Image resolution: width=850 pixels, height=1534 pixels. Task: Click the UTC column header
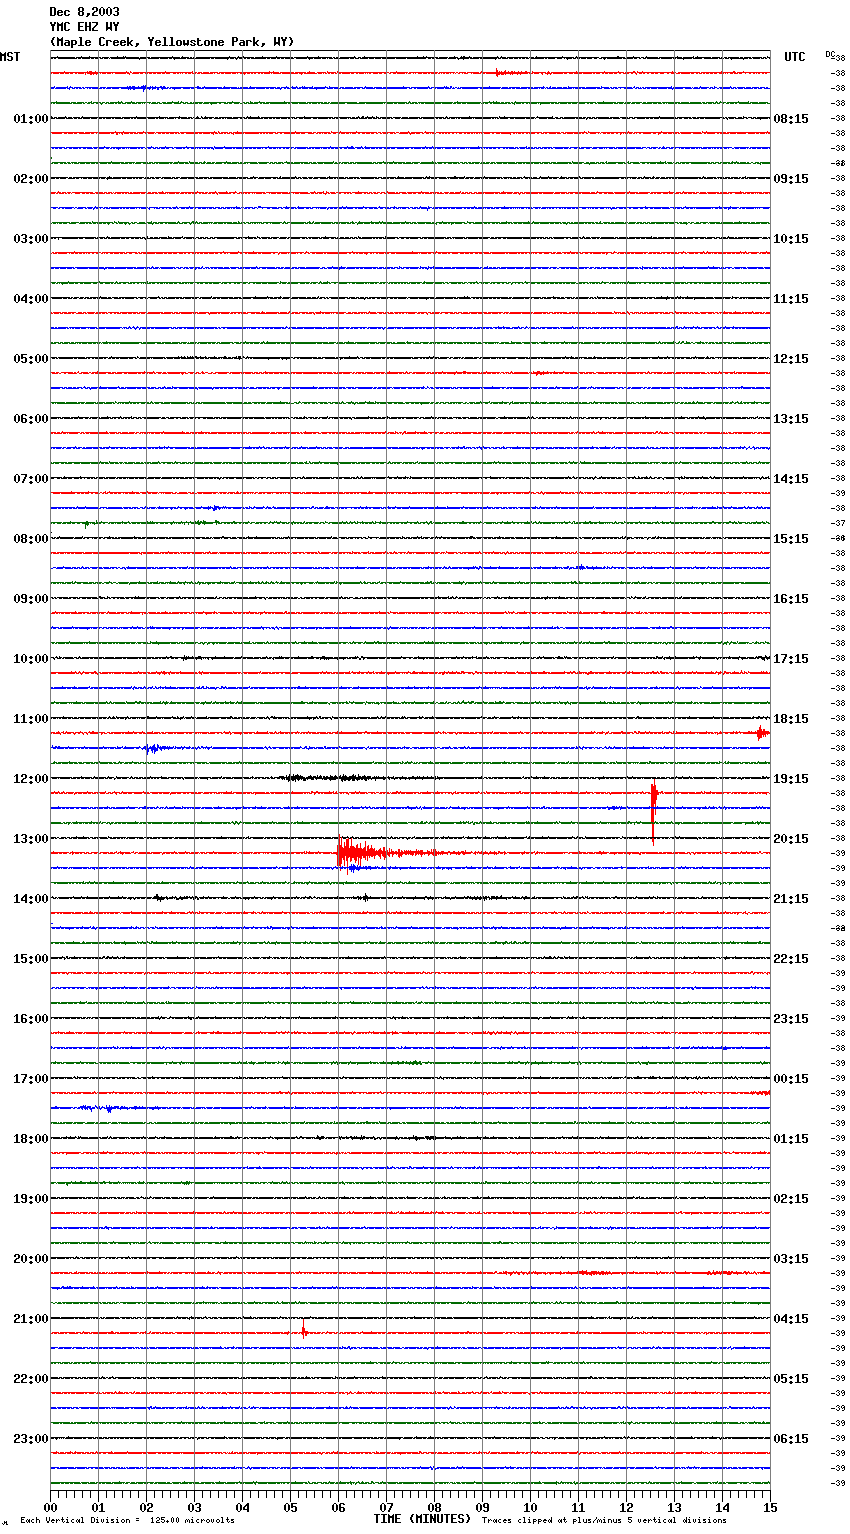point(795,57)
